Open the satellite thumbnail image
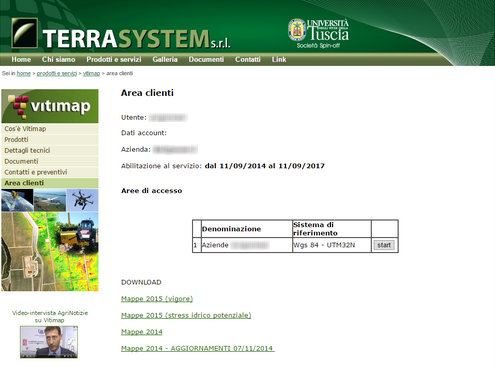The width and height of the screenshot is (495, 370). click(17, 200)
